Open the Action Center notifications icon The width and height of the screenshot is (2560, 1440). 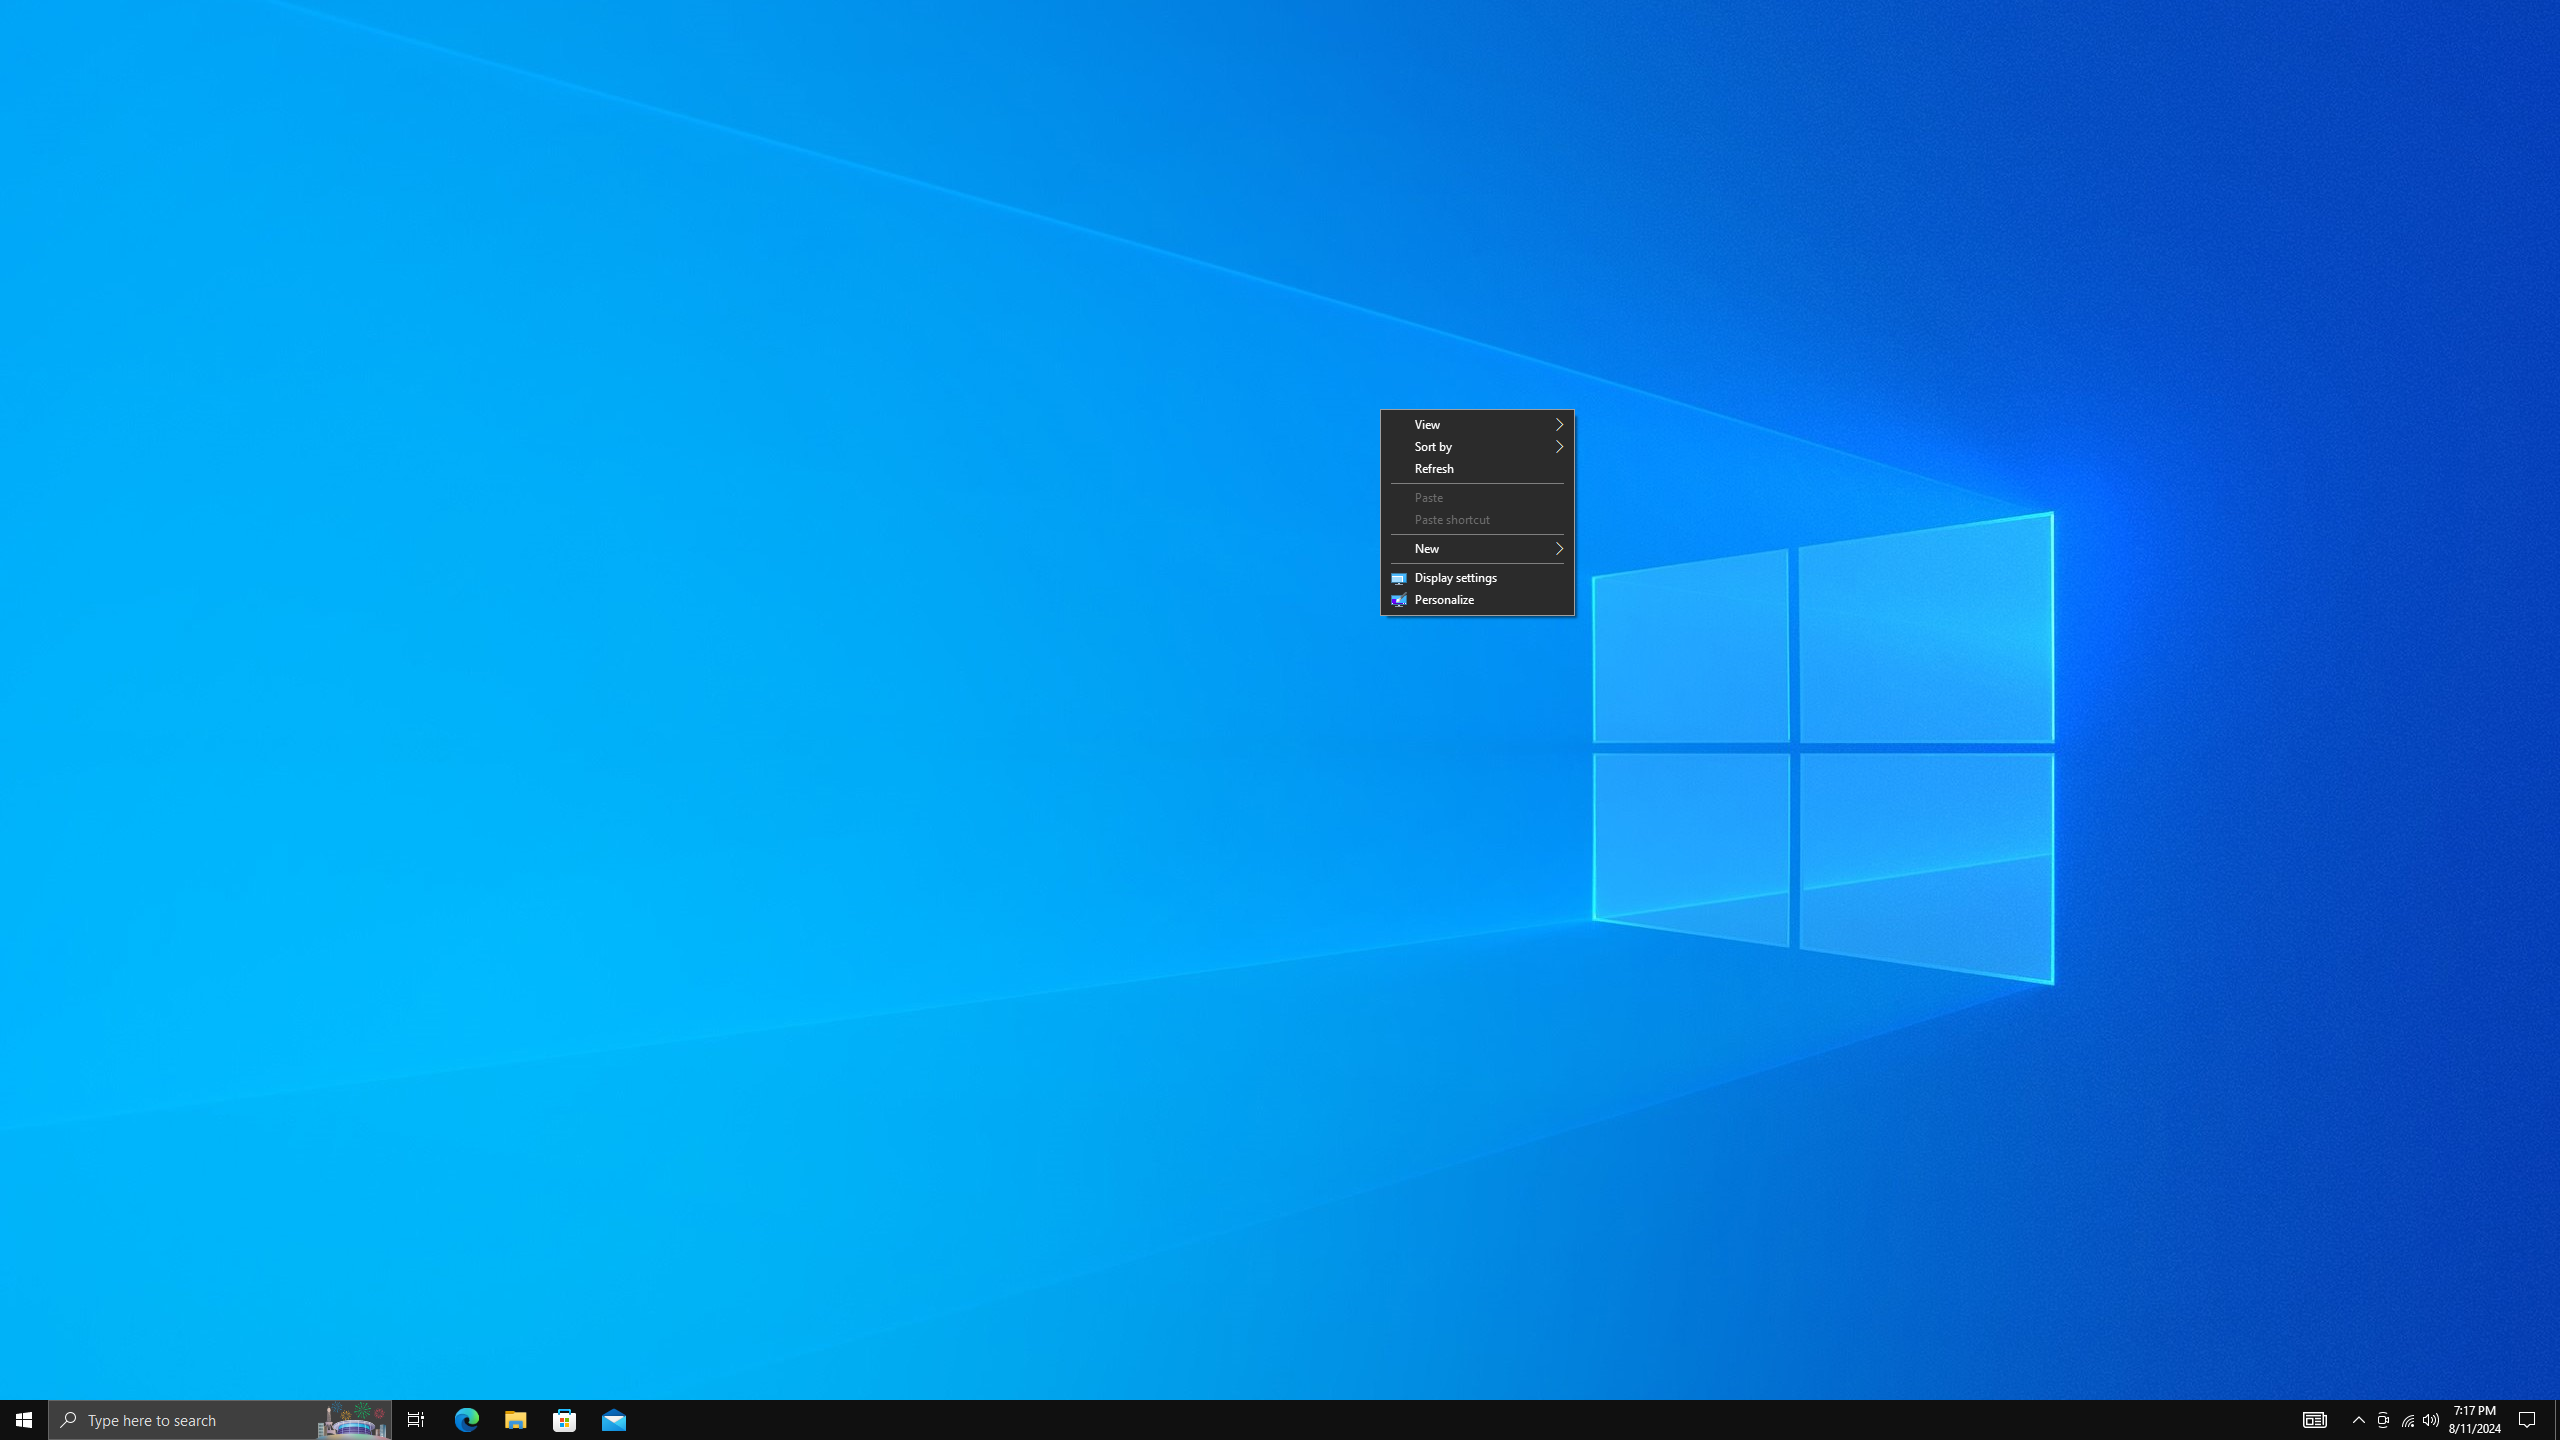(2527, 1419)
